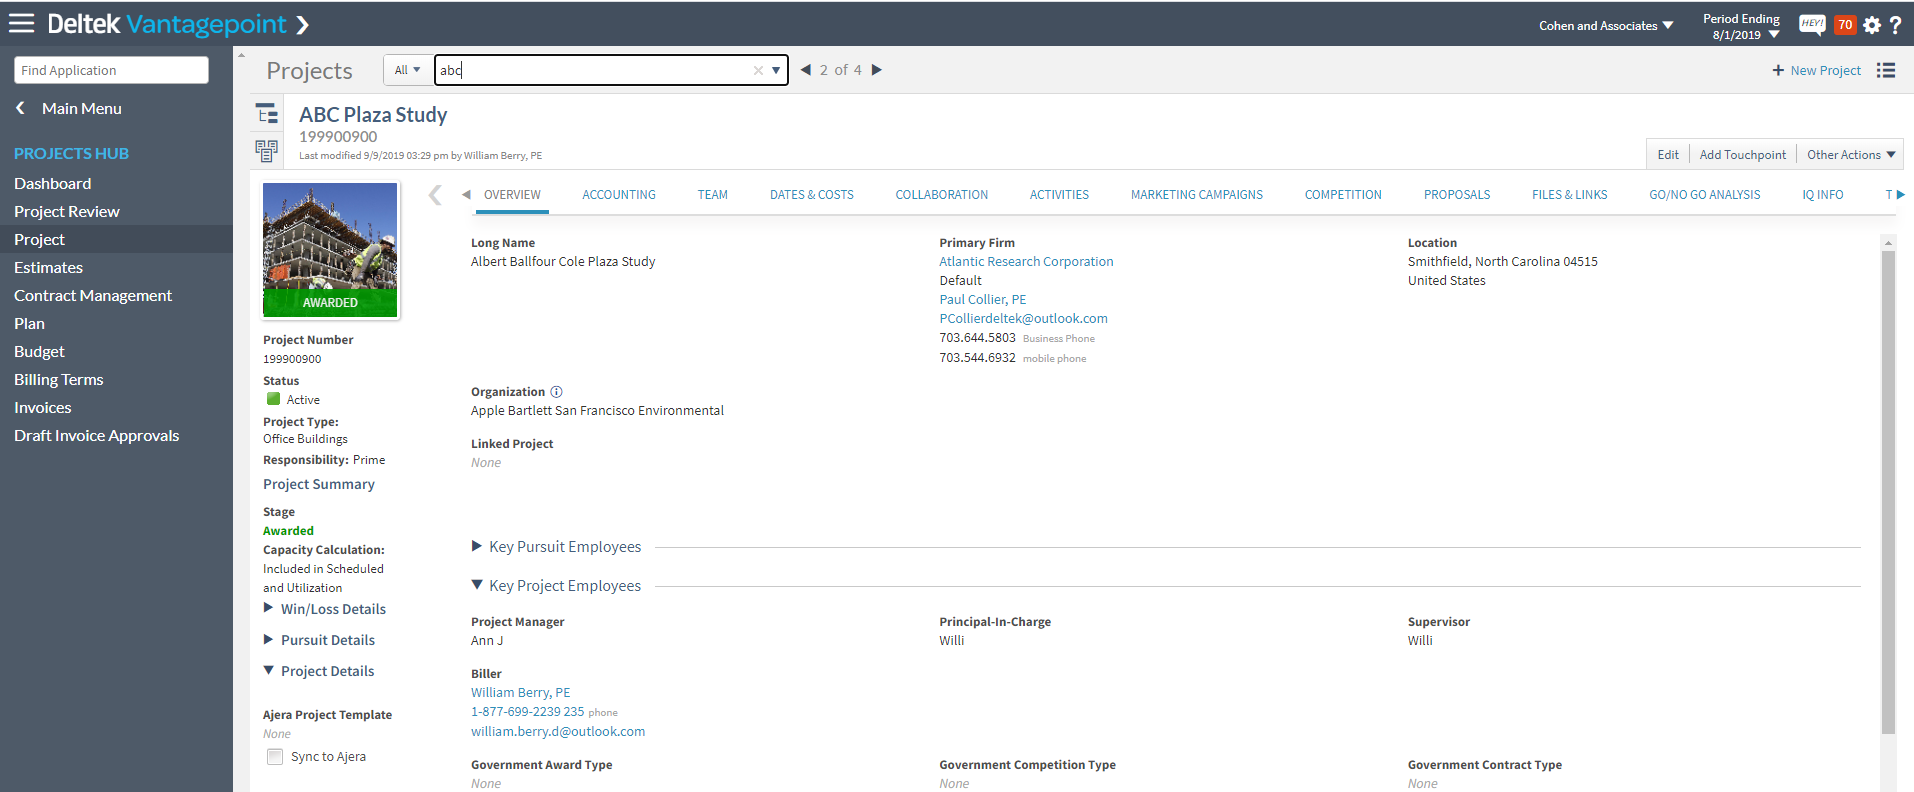Click the project structure tree icon
The height and width of the screenshot is (792, 1914).
pos(267,114)
